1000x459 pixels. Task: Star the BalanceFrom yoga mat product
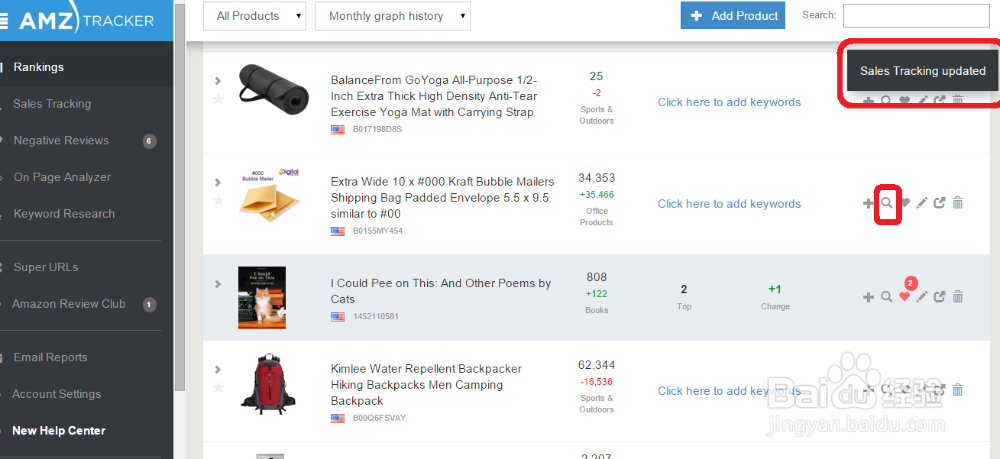point(218,99)
